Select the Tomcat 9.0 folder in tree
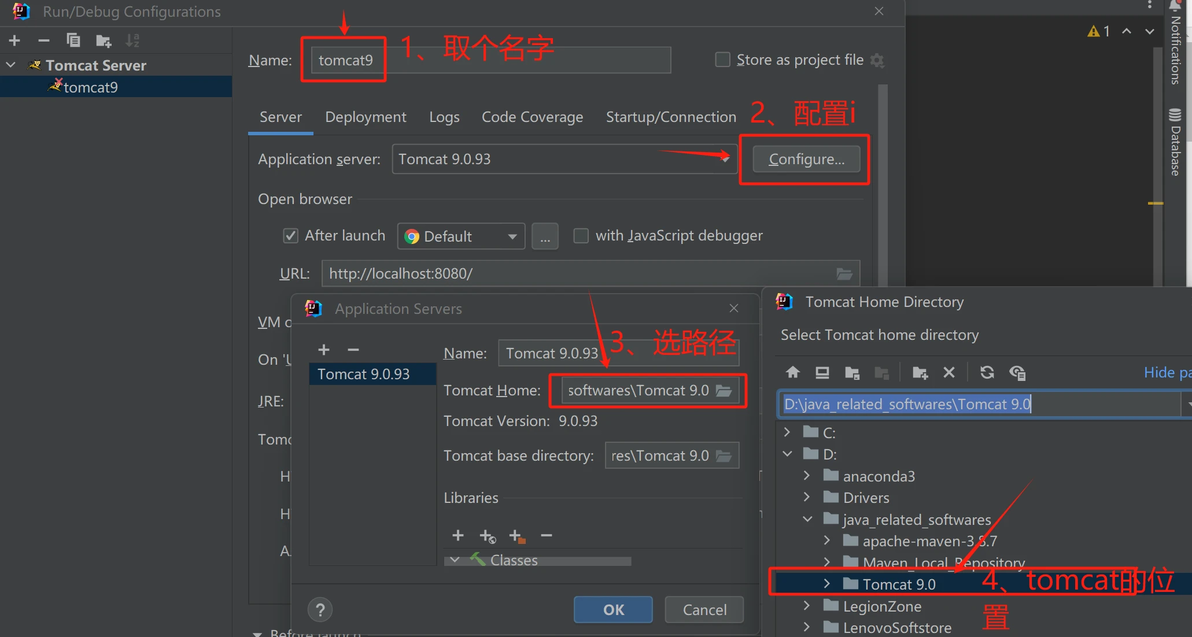1192x637 pixels. 899,584
